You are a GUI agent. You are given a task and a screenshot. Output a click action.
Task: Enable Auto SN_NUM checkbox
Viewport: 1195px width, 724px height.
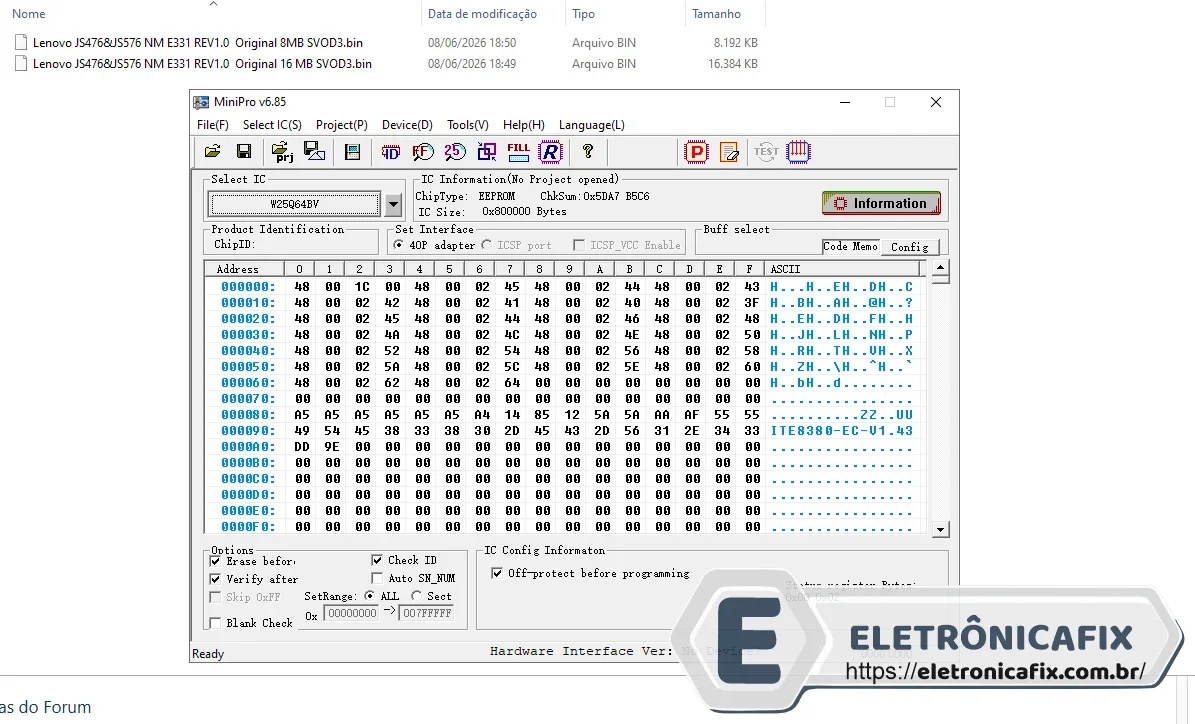(x=376, y=578)
